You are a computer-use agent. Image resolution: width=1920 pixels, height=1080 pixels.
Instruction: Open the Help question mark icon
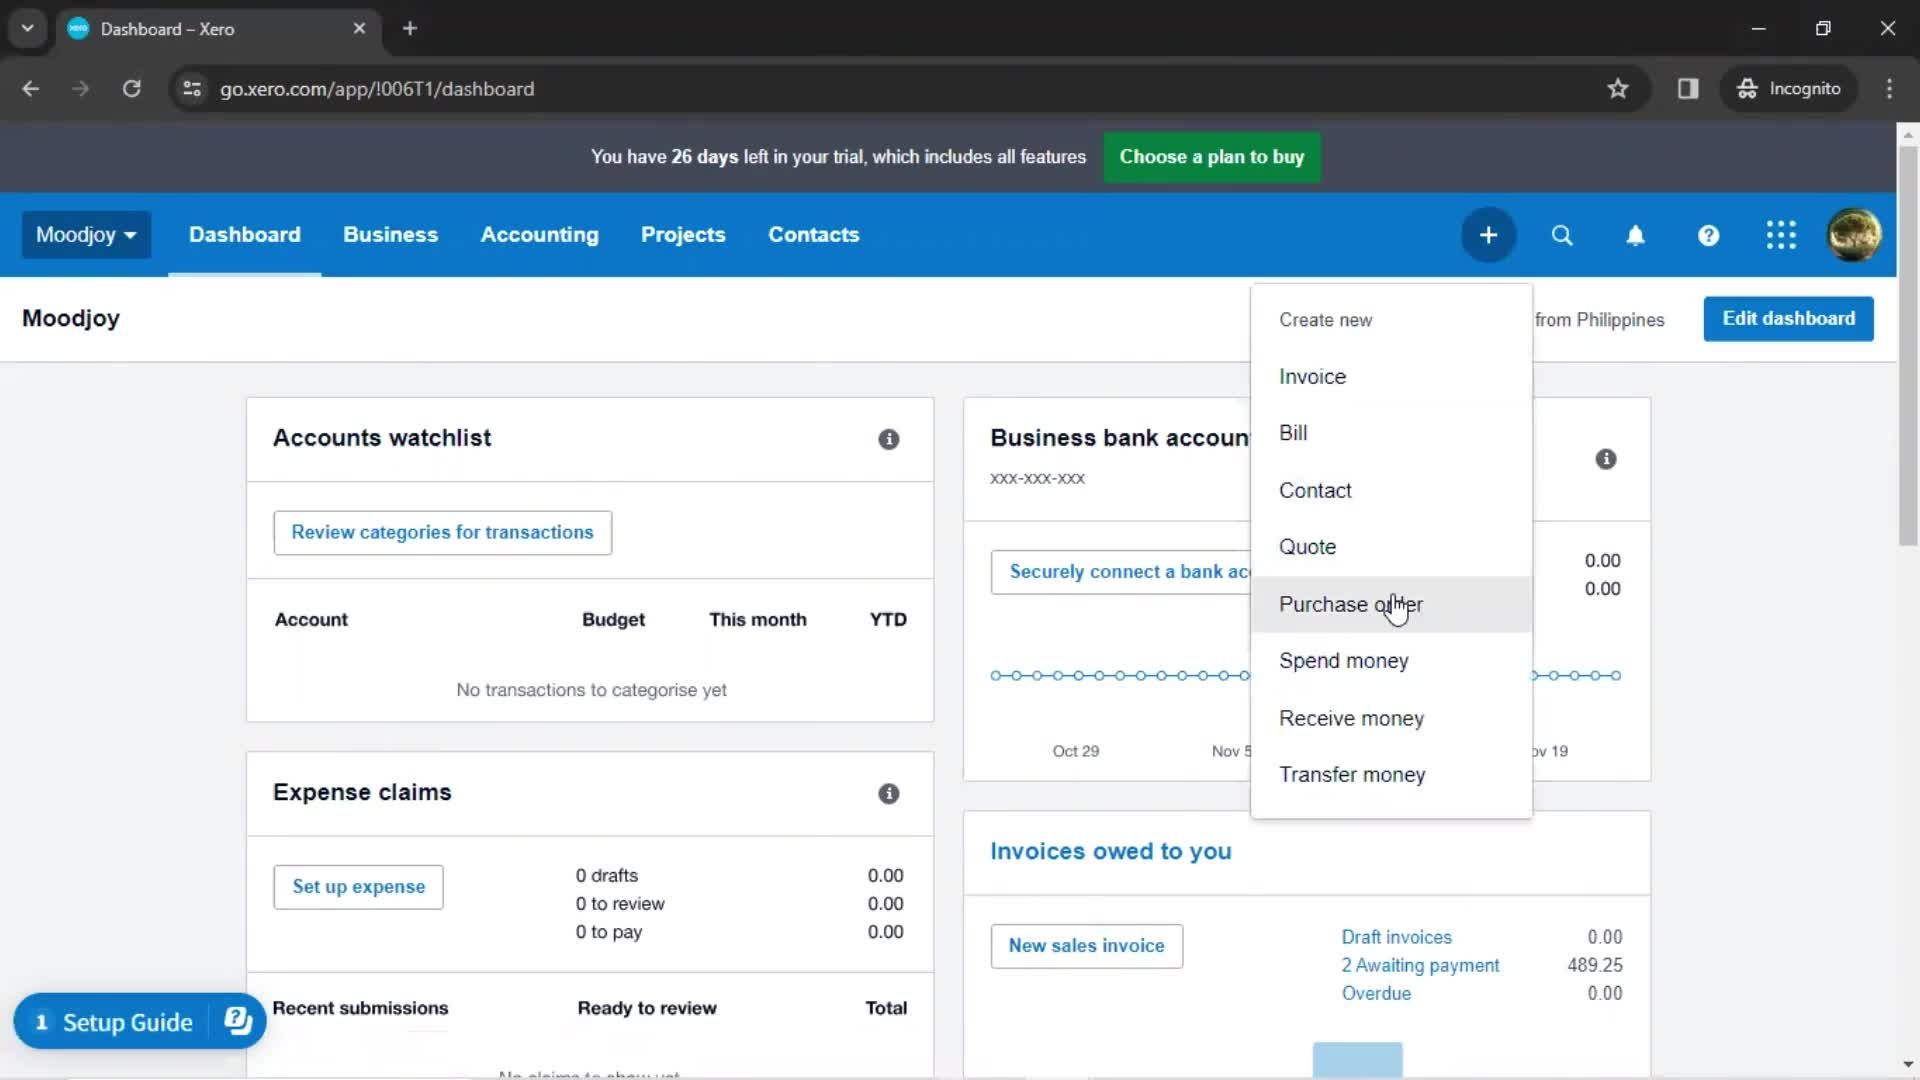tap(1708, 235)
